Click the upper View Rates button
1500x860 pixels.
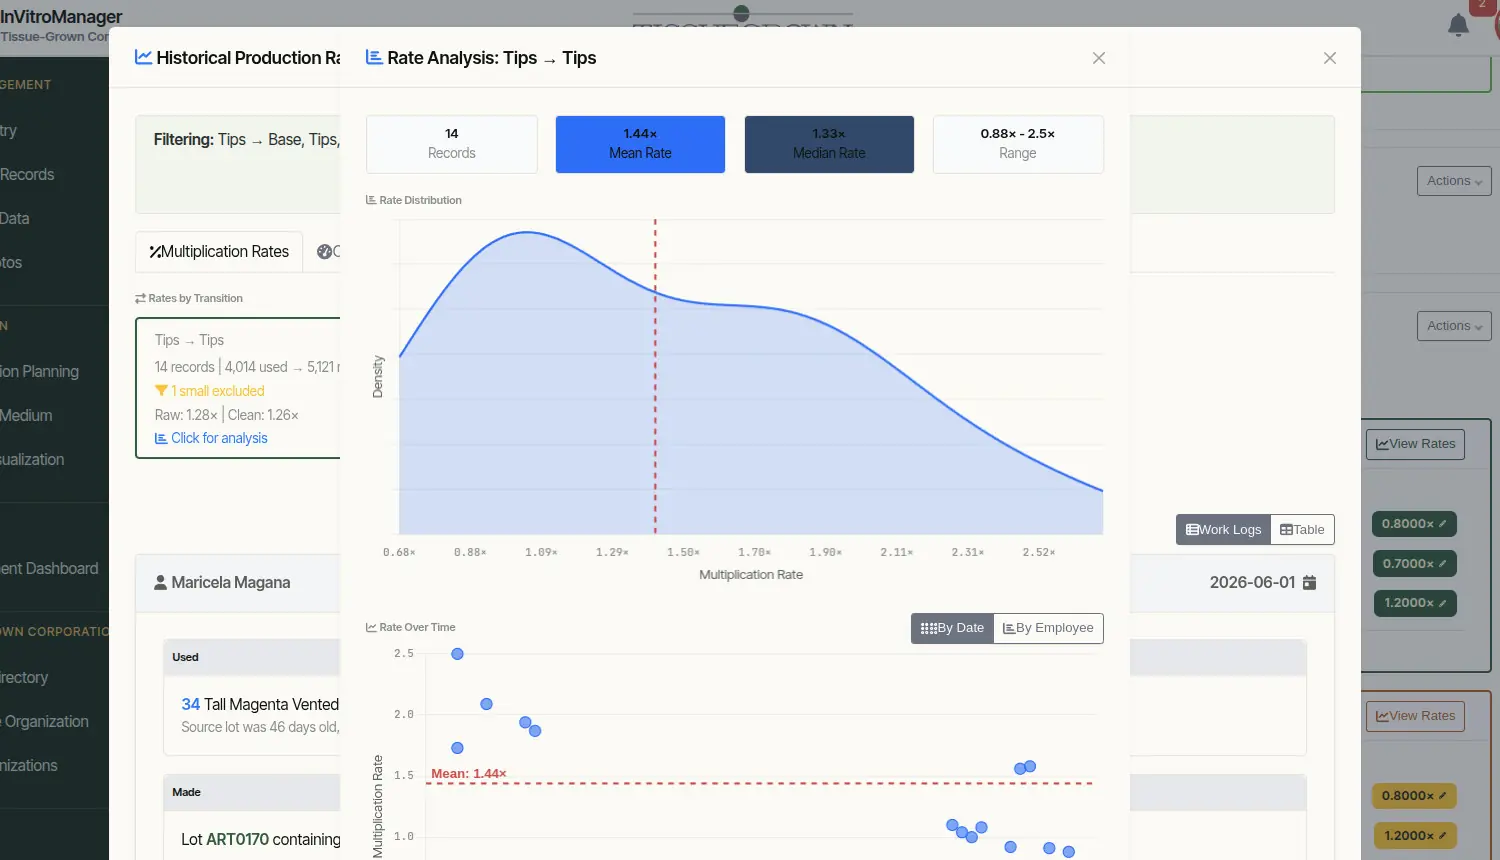click(1415, 444)
